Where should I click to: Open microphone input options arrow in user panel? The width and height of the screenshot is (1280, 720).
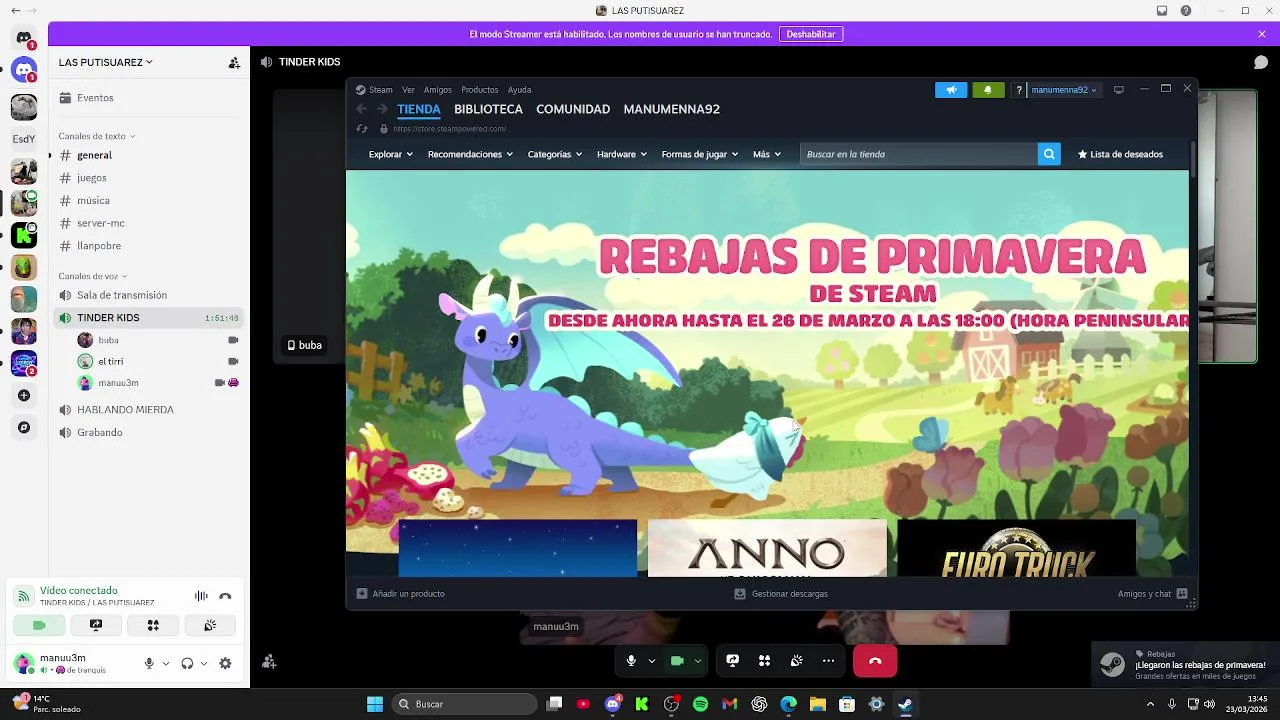click(166, 663)
